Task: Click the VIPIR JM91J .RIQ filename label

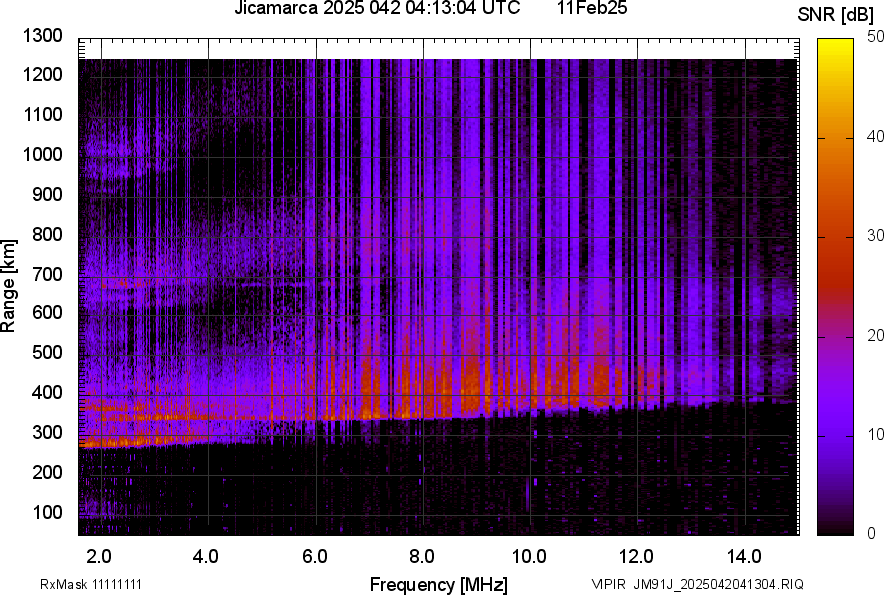Action: (697, 584)
